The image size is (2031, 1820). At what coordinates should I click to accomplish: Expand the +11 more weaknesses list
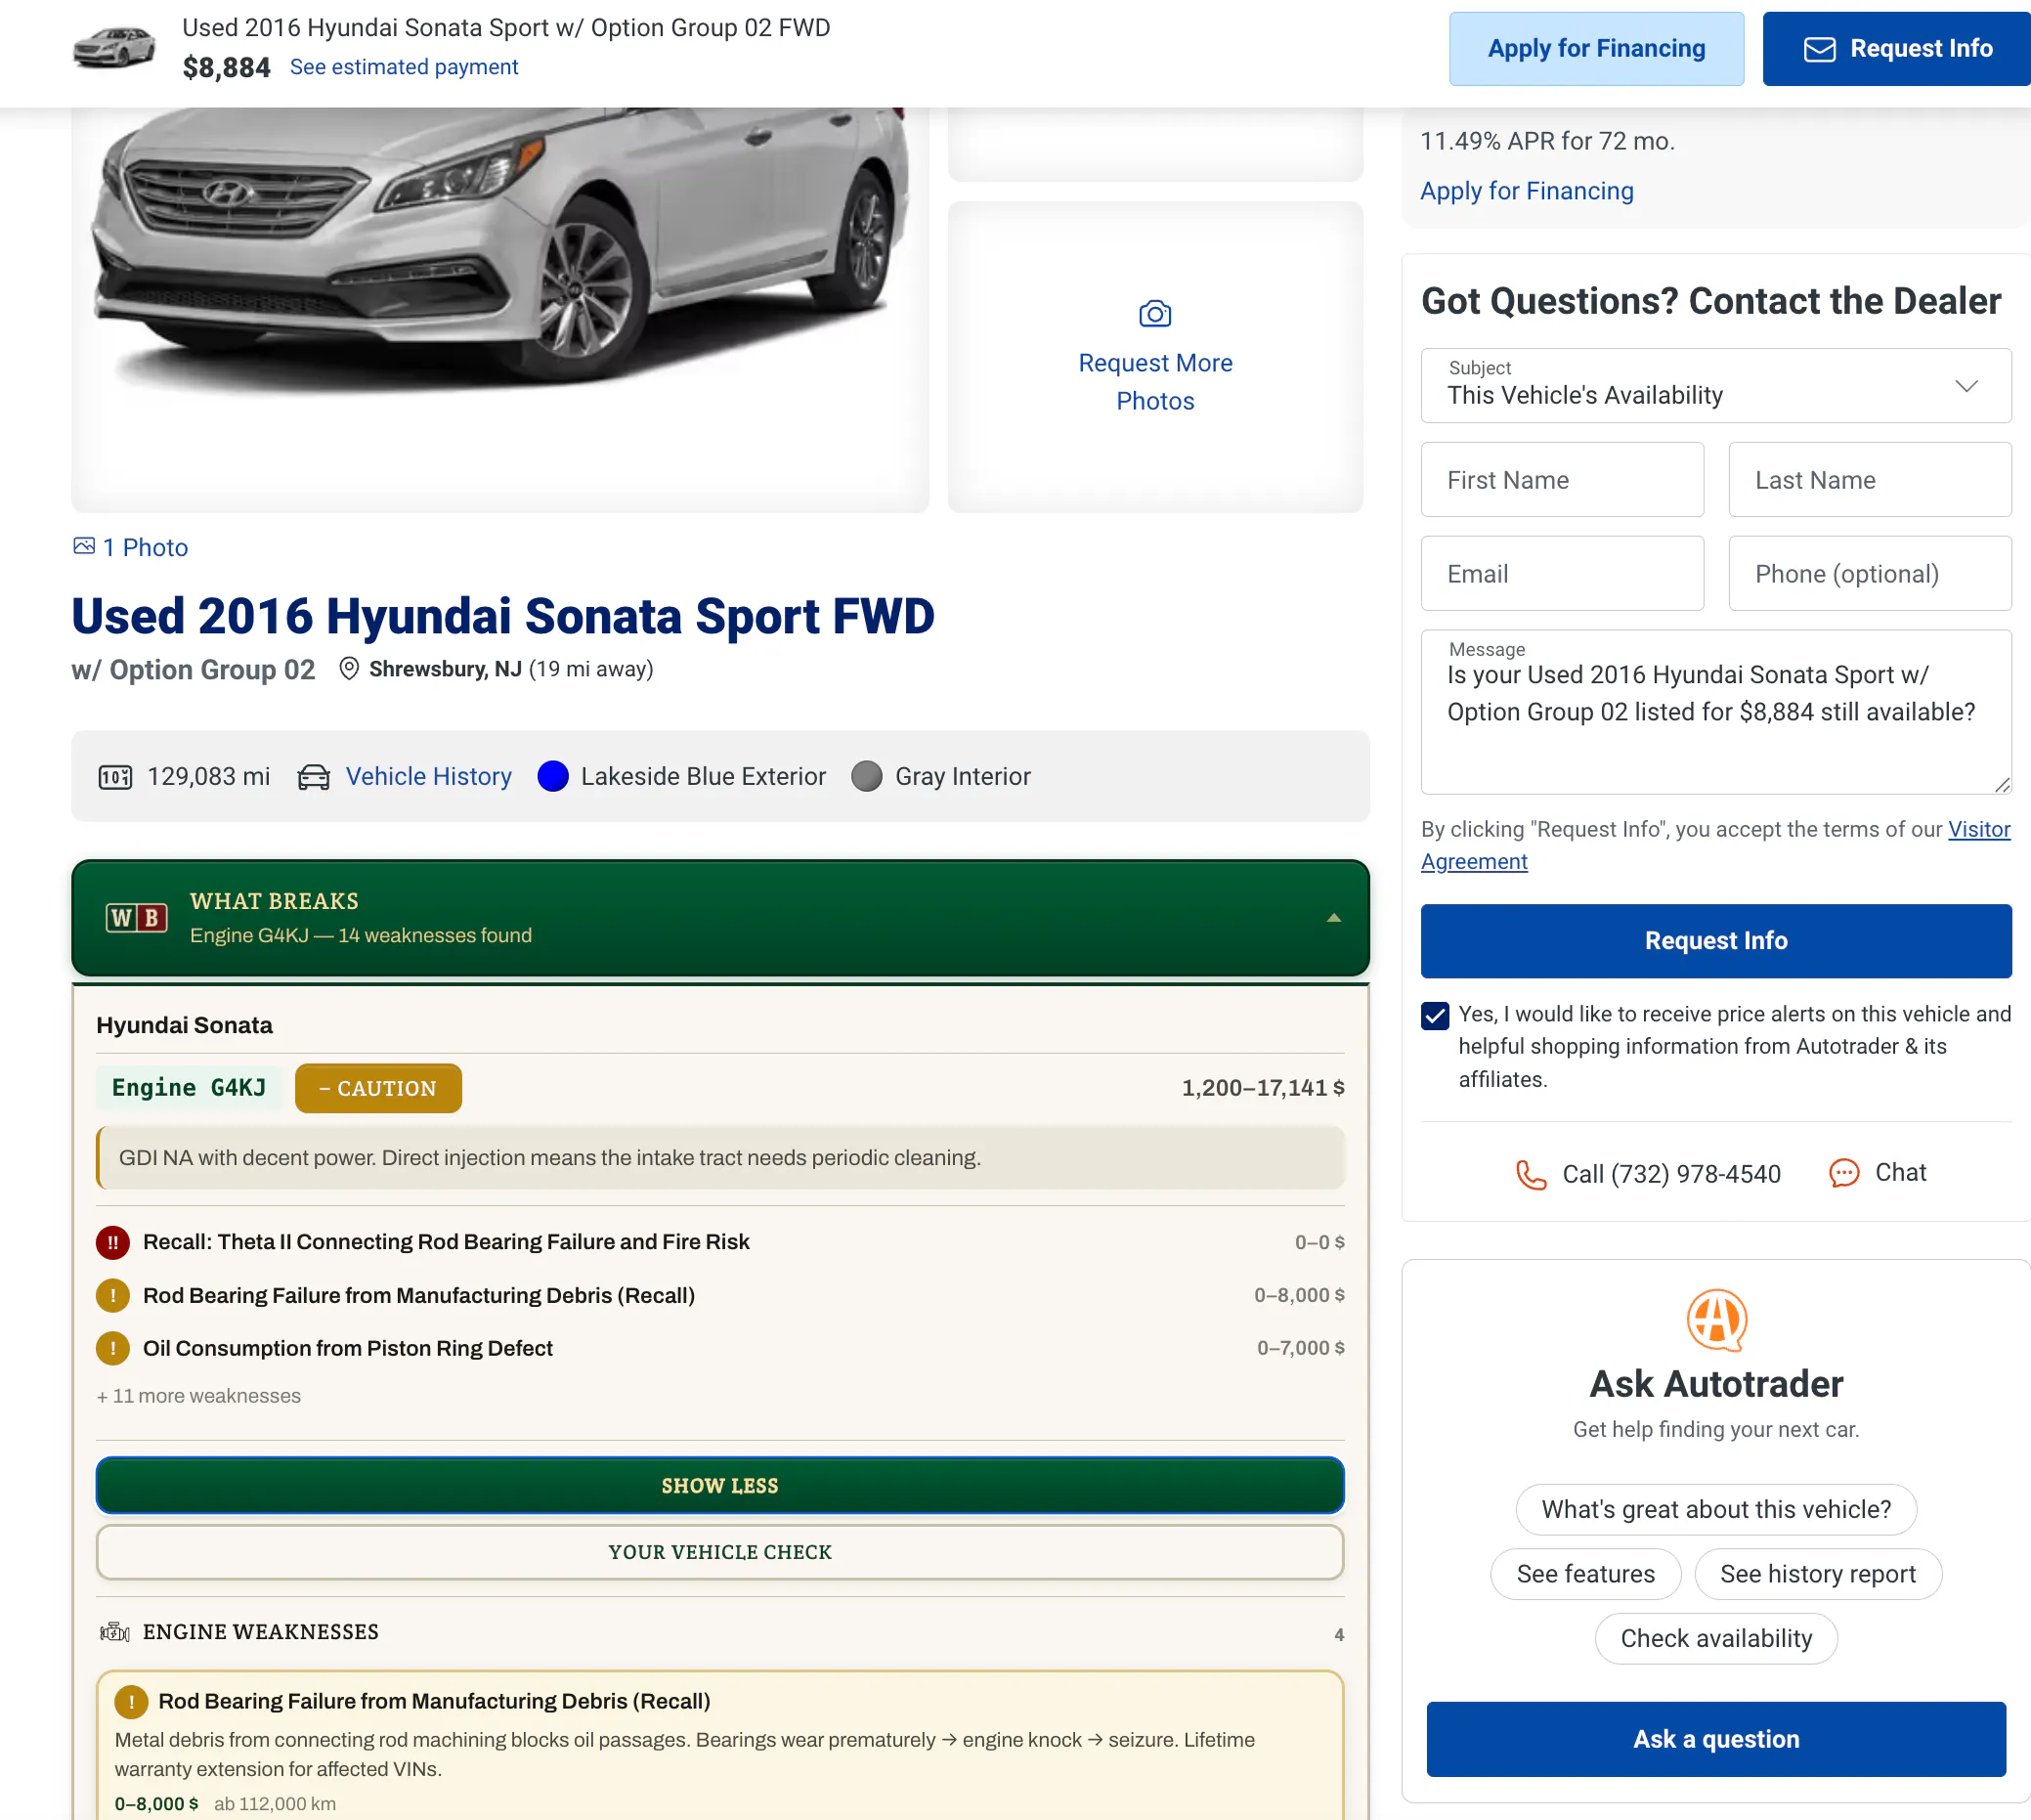199,1396
